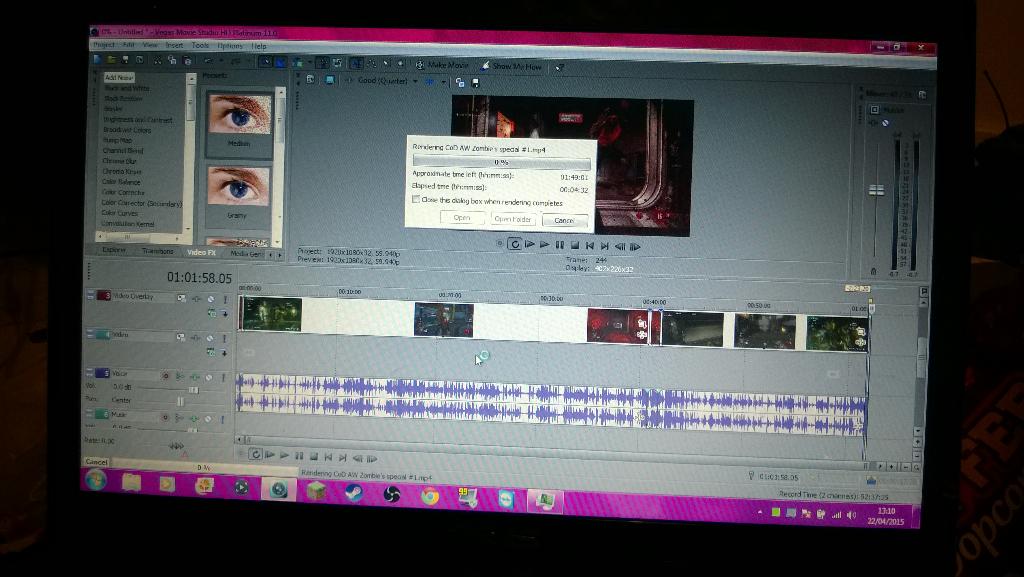Open Steam from the taskbar
Image resolution: width=1024 pixels, height=577 pixels.
(x=355, y=492)
